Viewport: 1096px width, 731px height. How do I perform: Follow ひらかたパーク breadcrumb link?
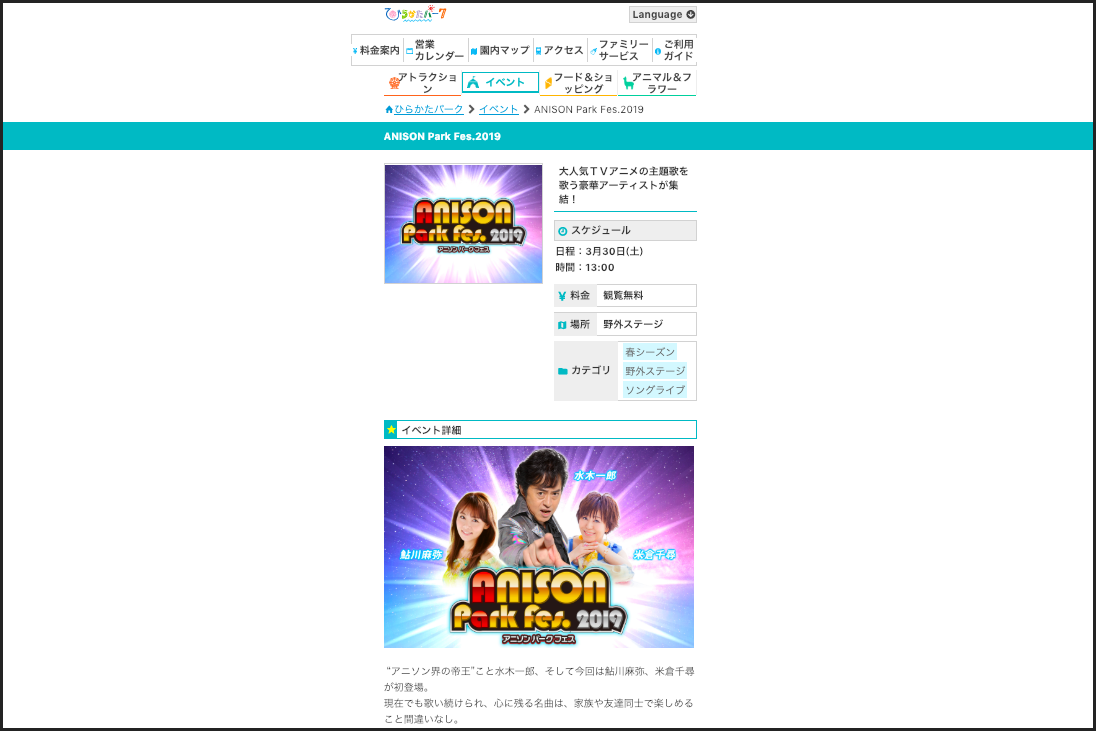click(x=429, y=109)
